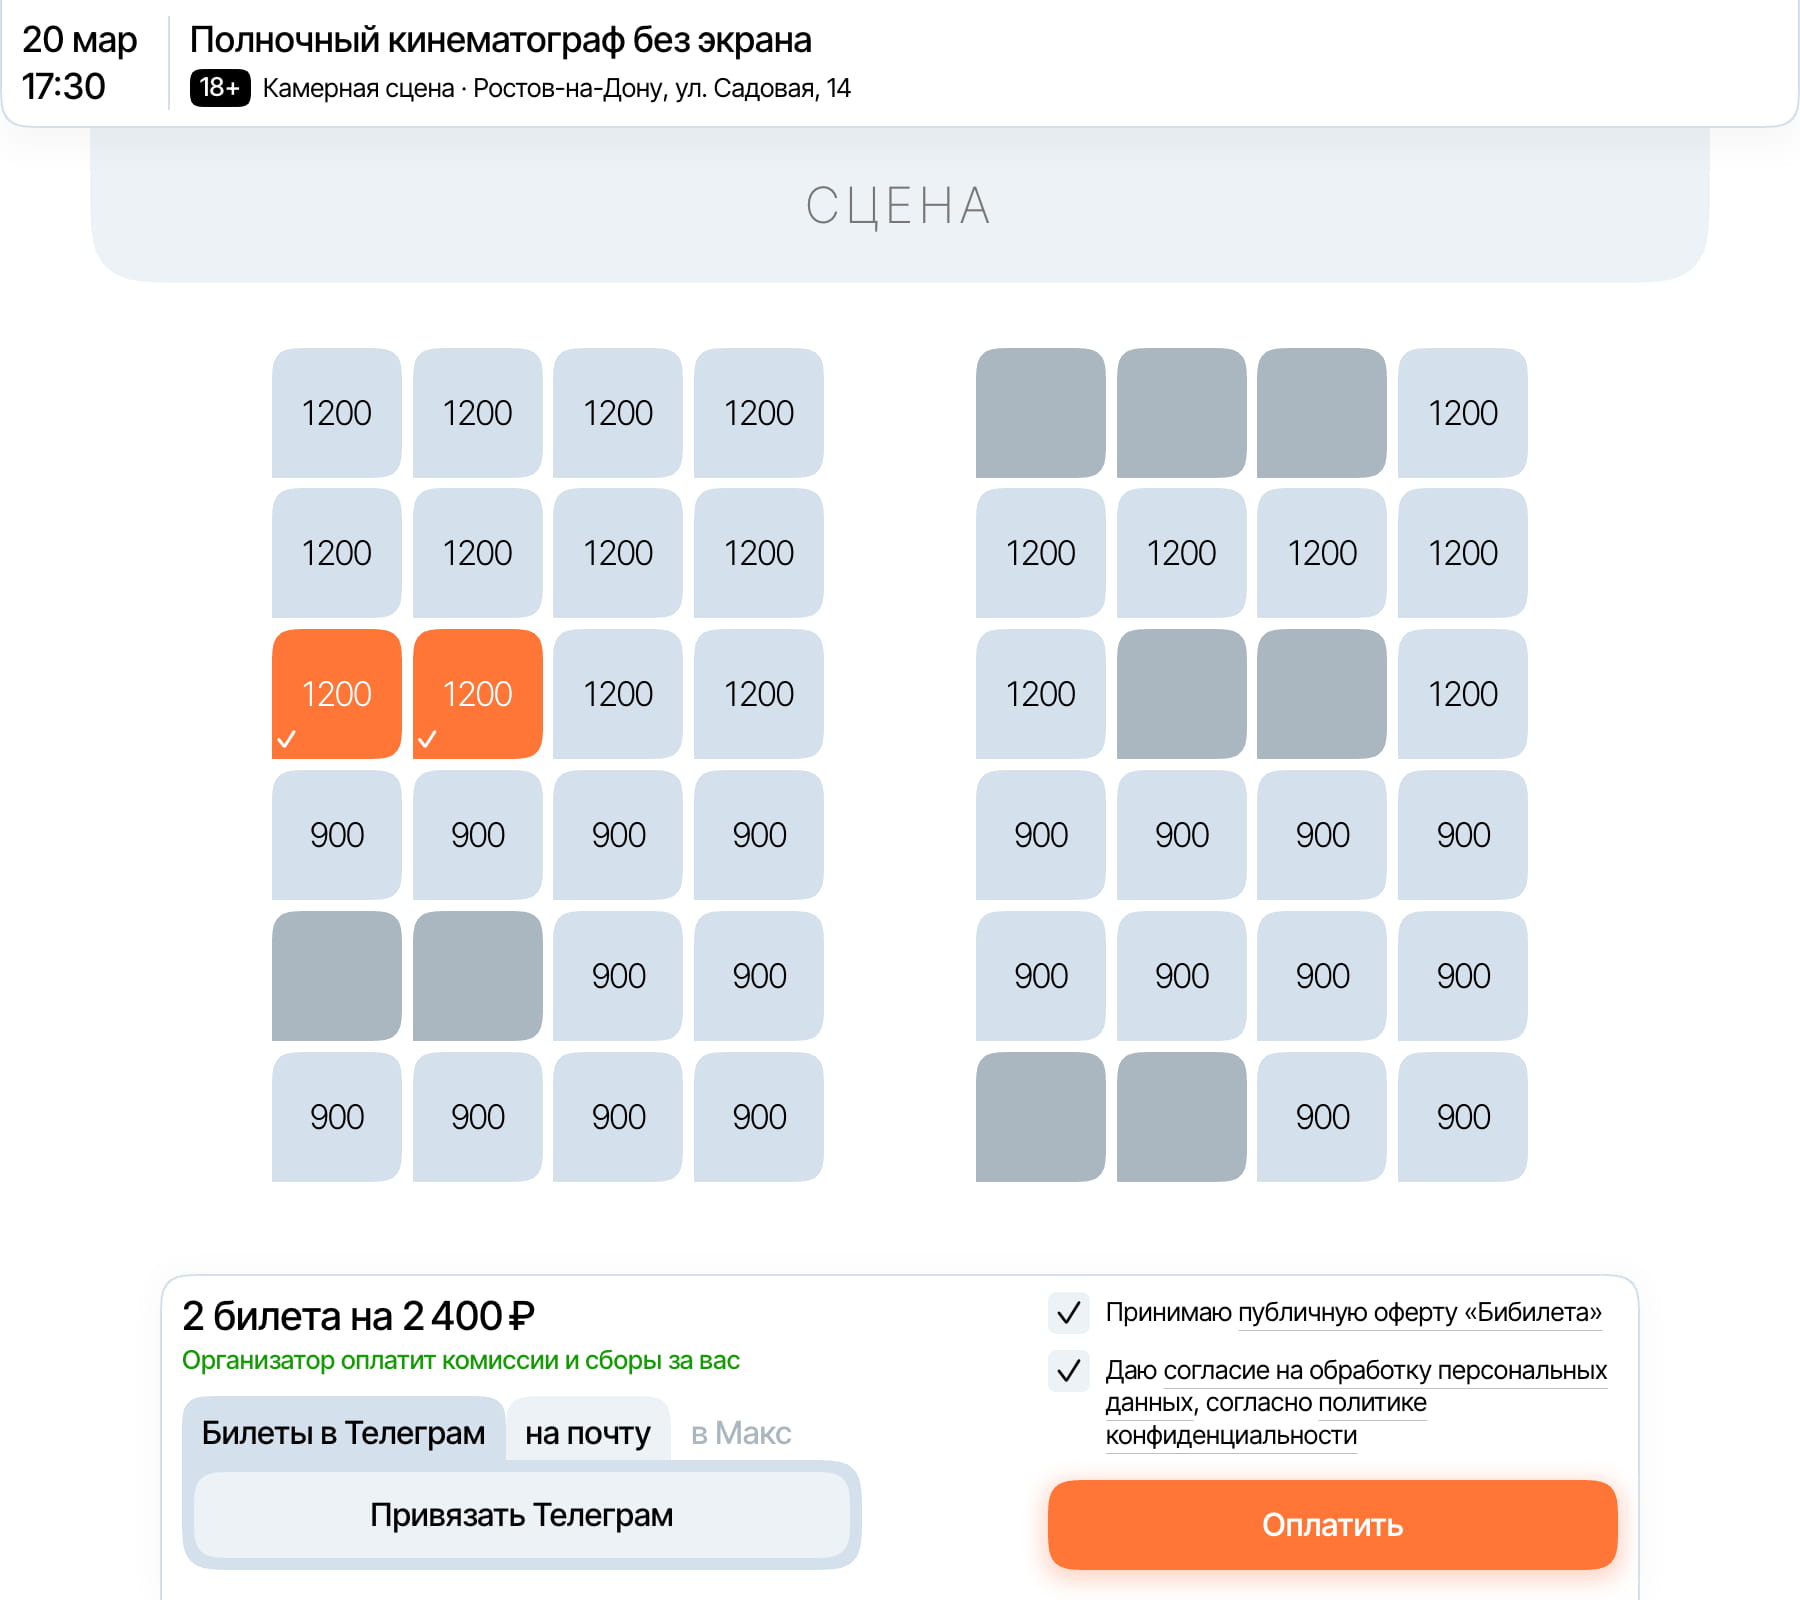Choose the «в Макс» delivery tab
The width and height of the screenshot is (1800, 1600).
(x=741, y=1433)
